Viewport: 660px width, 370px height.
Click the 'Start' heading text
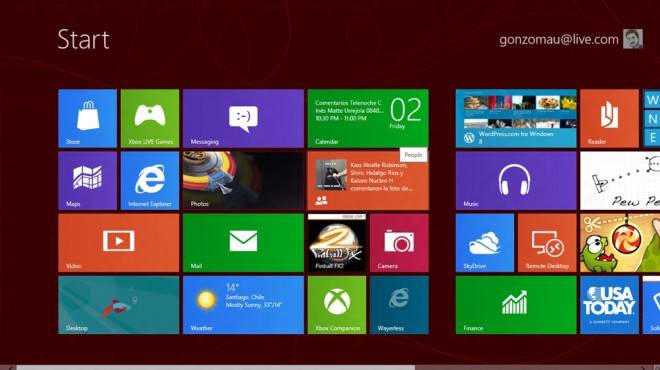click(x=83, y=40)
